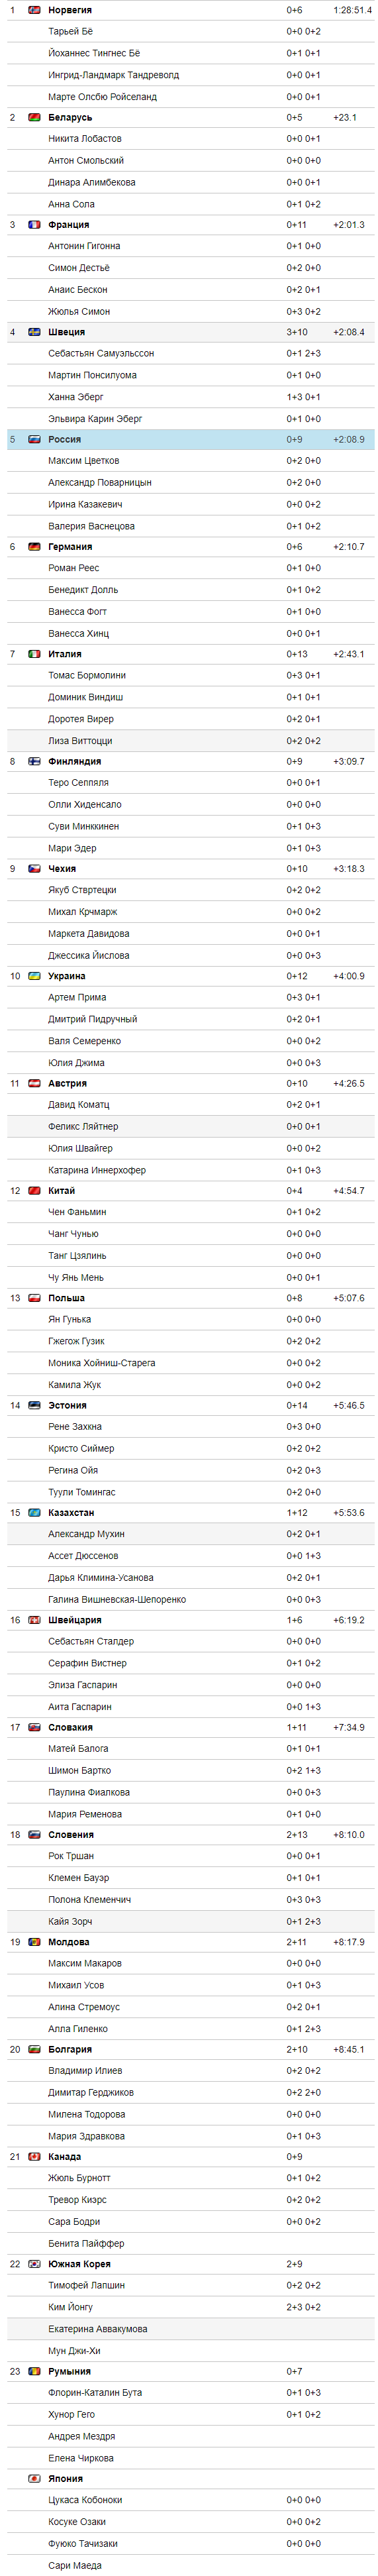
Task: Open athlete Себастьян Самуэльссон profile
Action: [101, 354]
